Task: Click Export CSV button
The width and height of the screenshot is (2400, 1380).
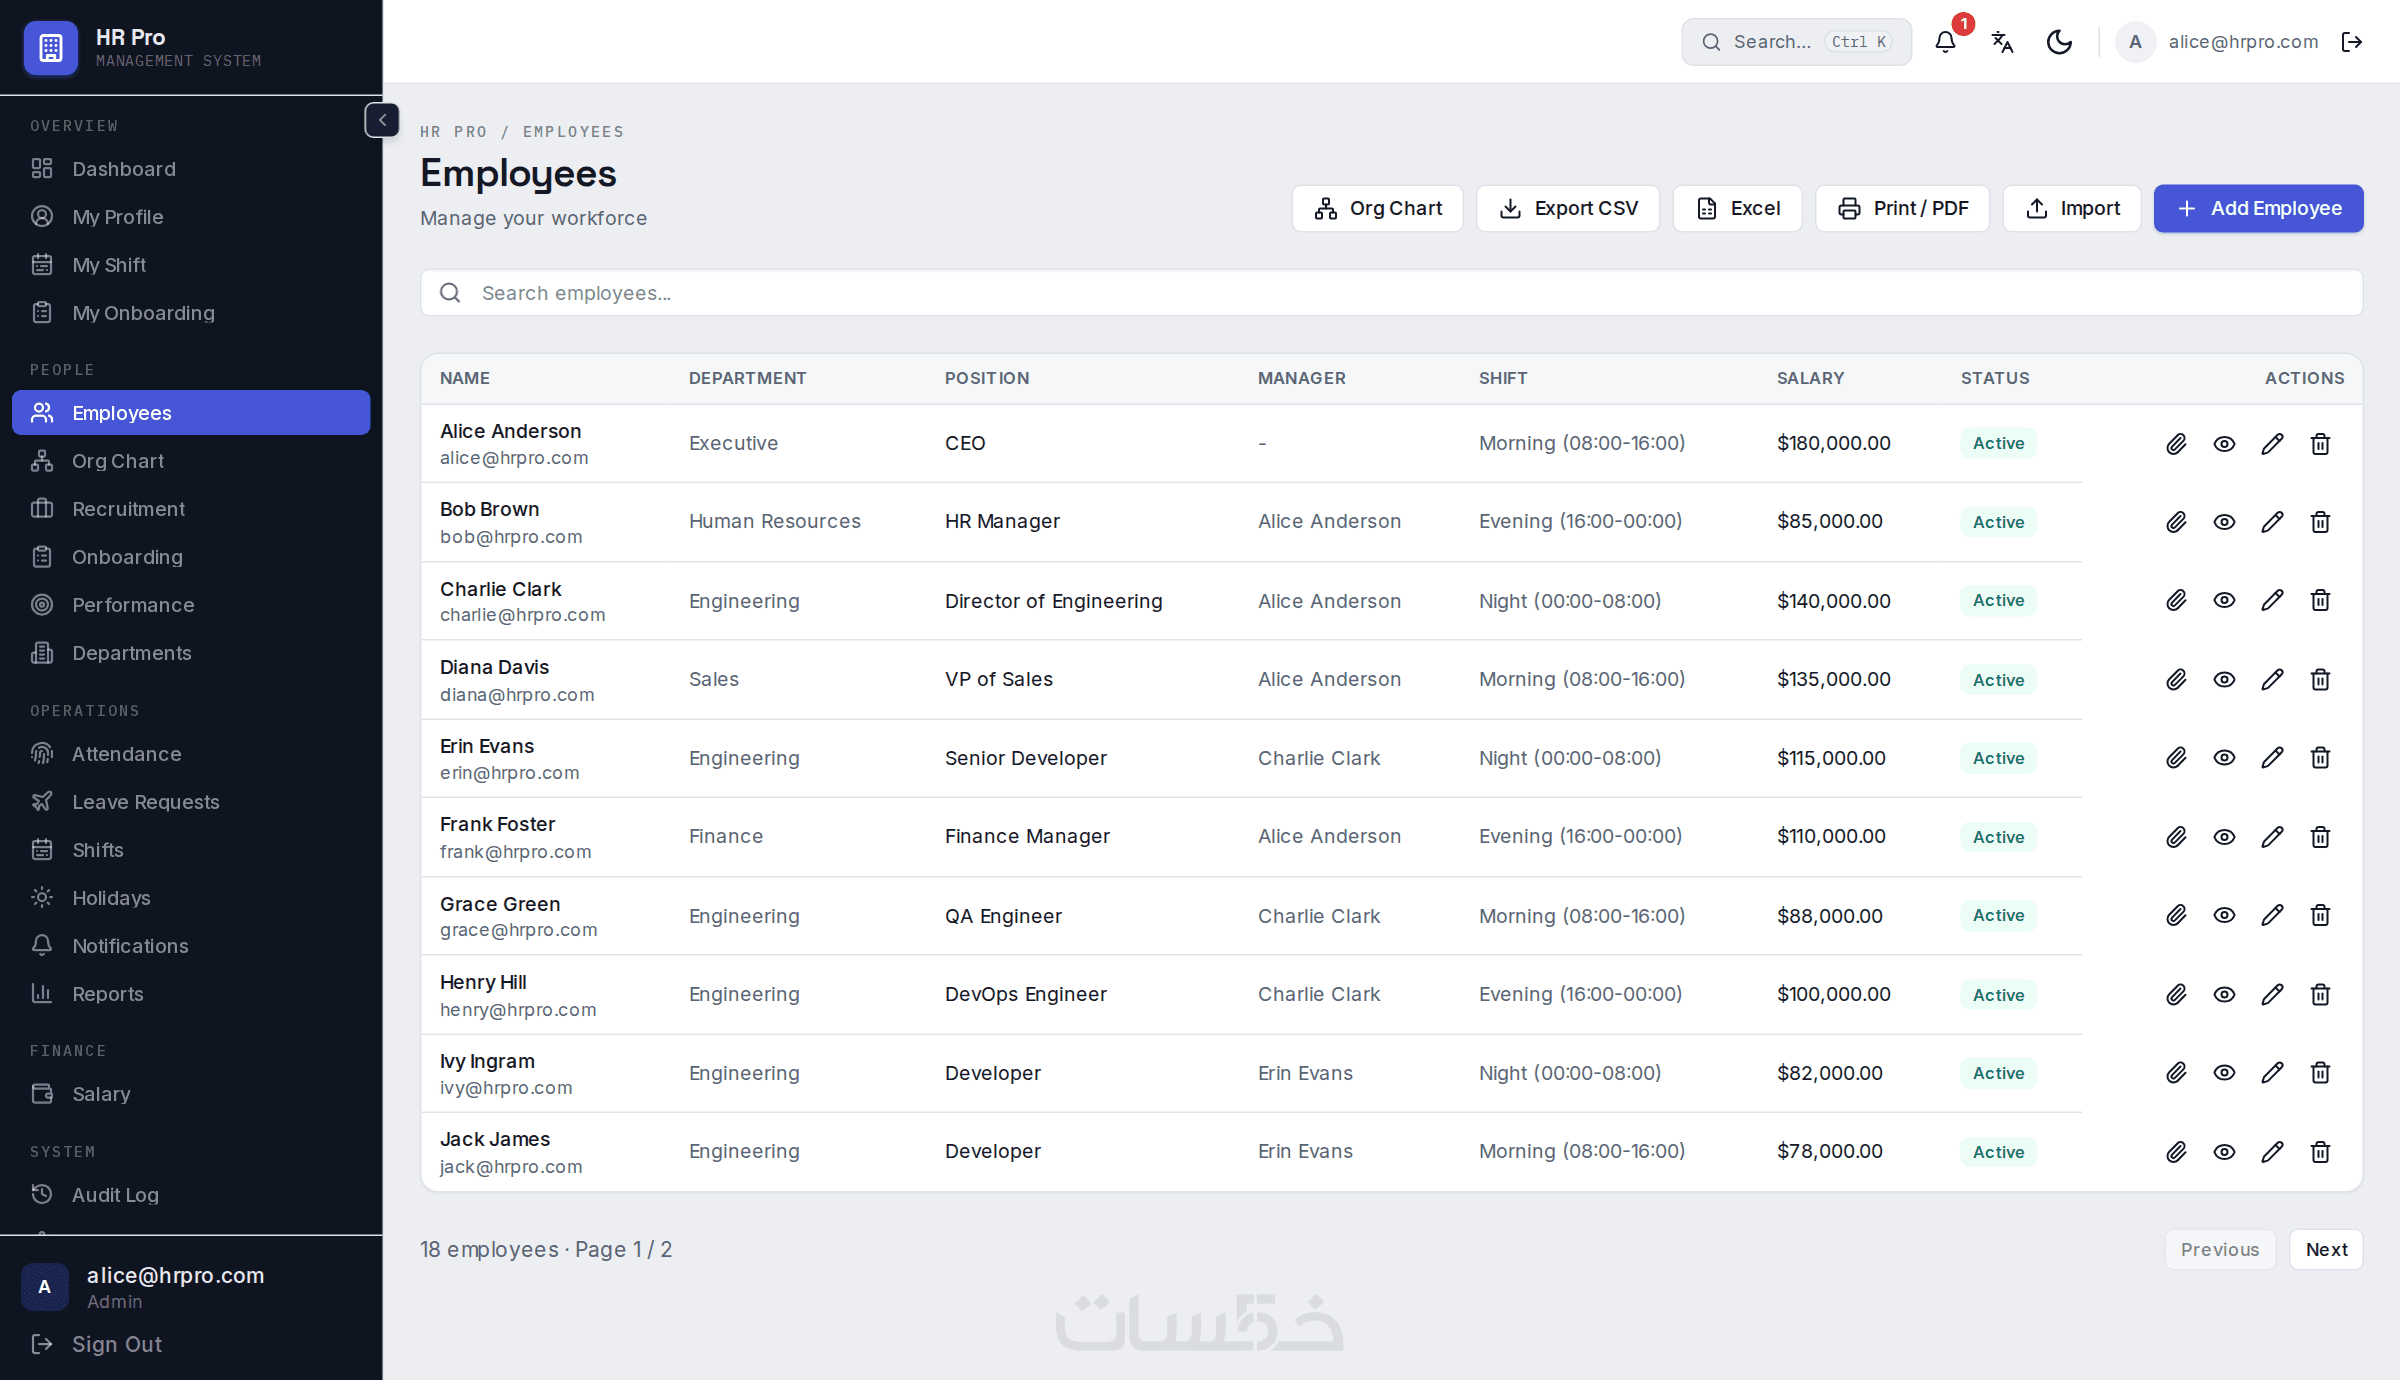Action: [1568, 208]
